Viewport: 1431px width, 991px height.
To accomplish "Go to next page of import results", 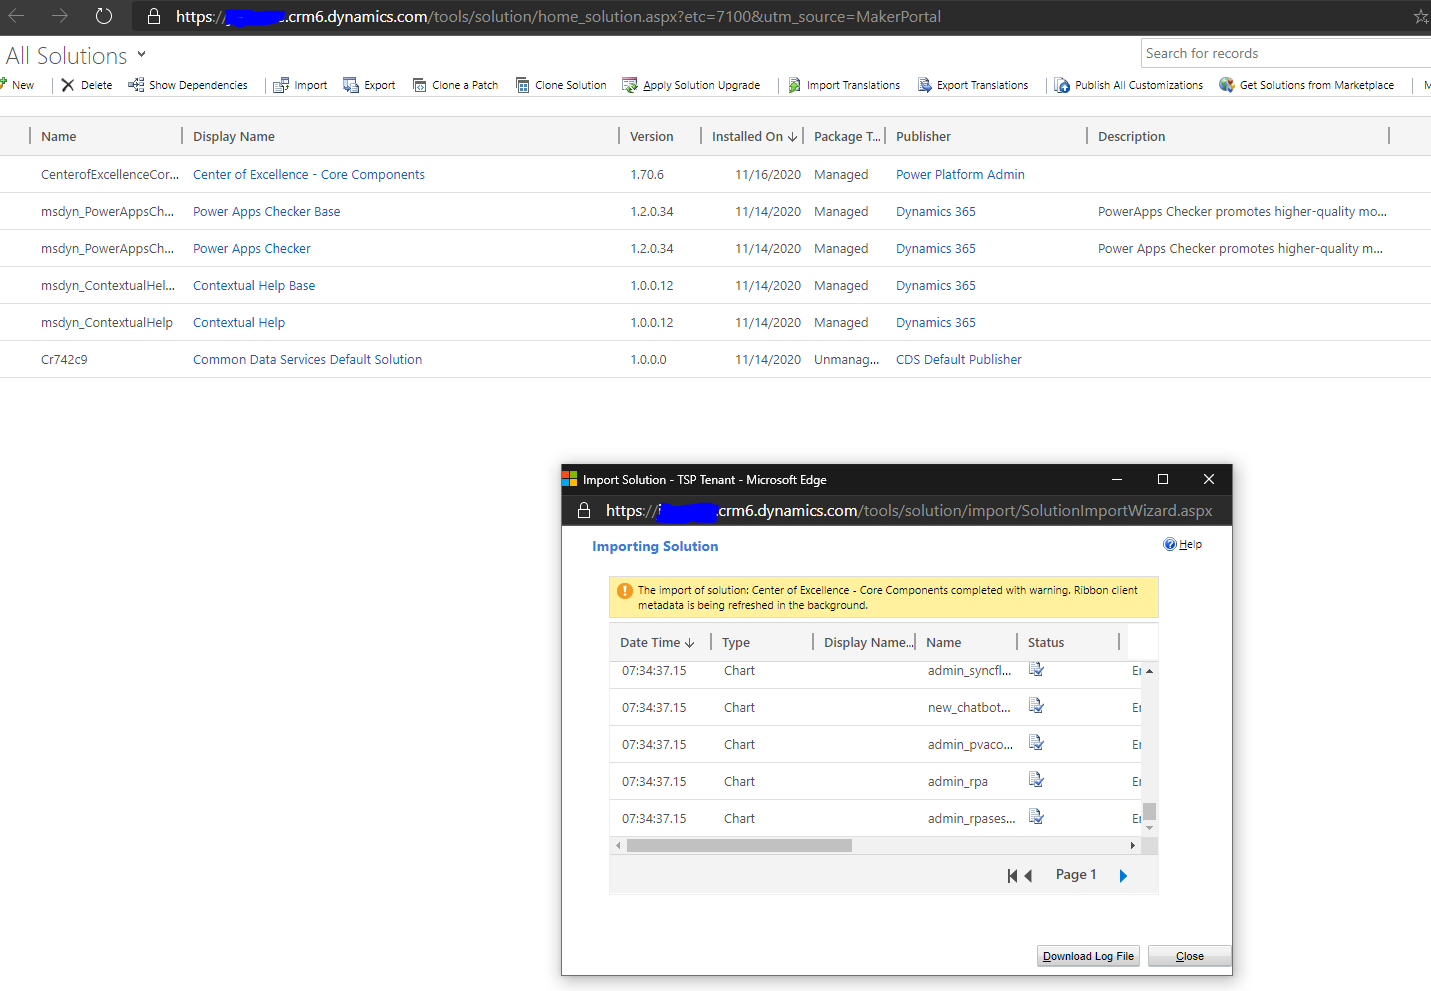I will coord(1123,875).
